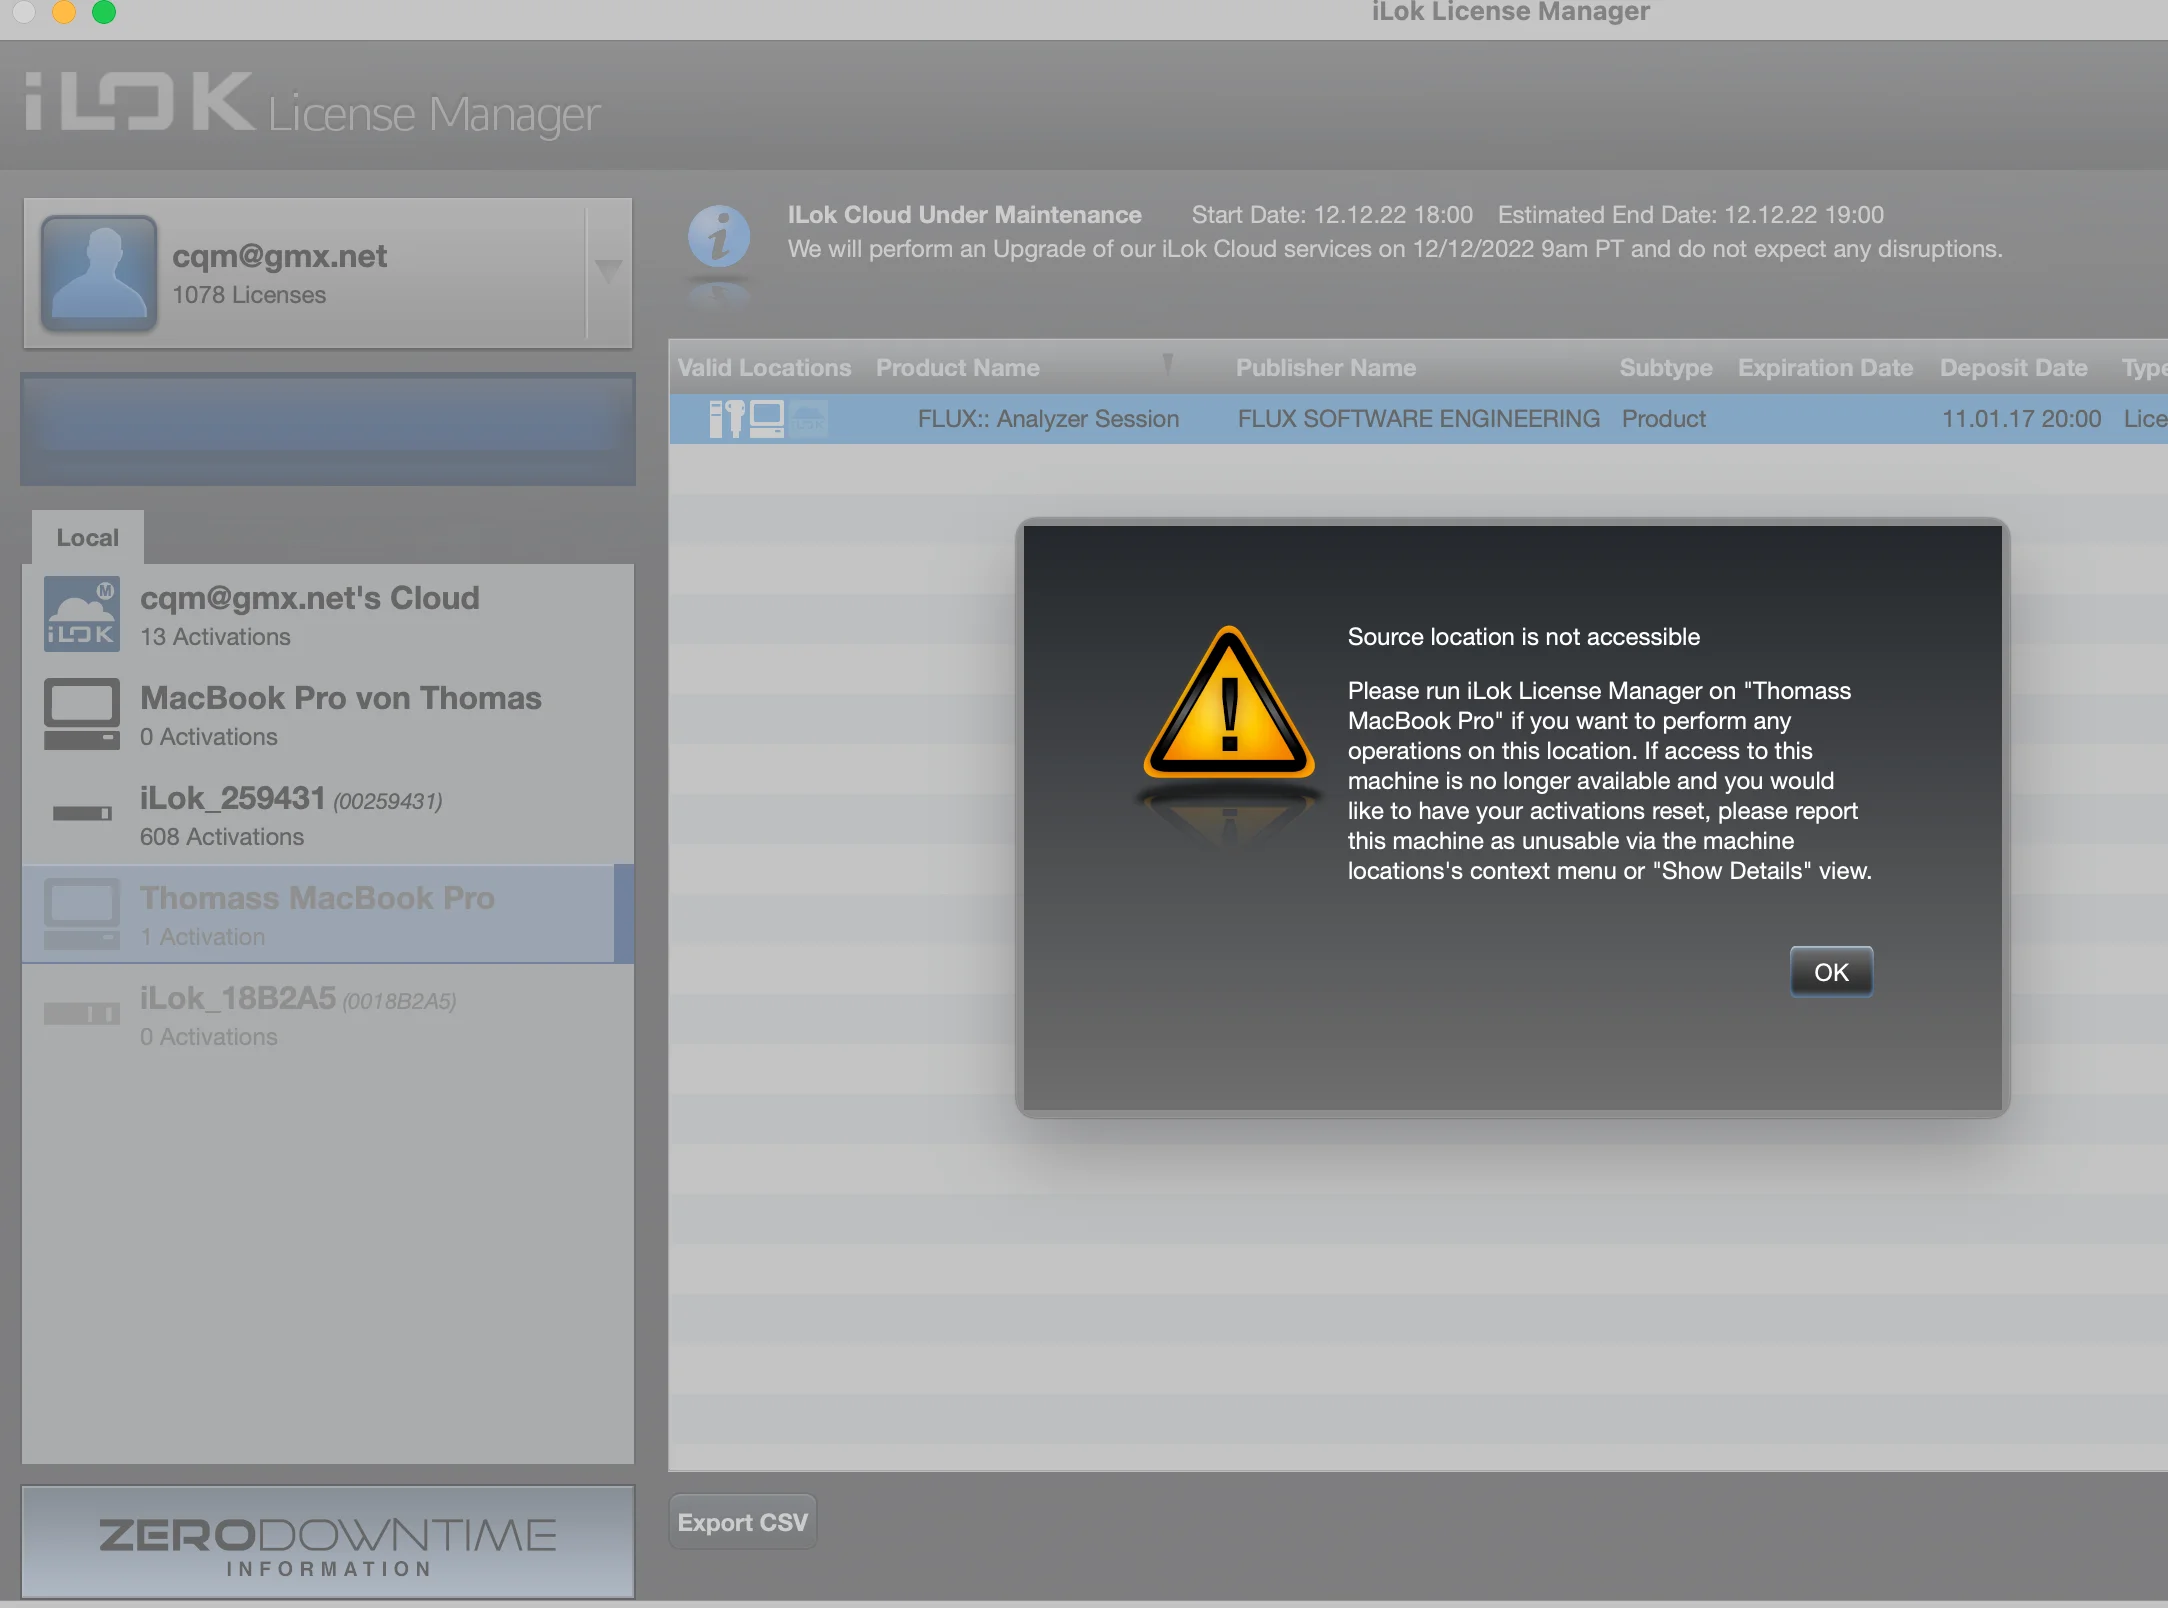Select iLok_259431 location name
Screen dimensions: 2168x1608
click(233, 798)
